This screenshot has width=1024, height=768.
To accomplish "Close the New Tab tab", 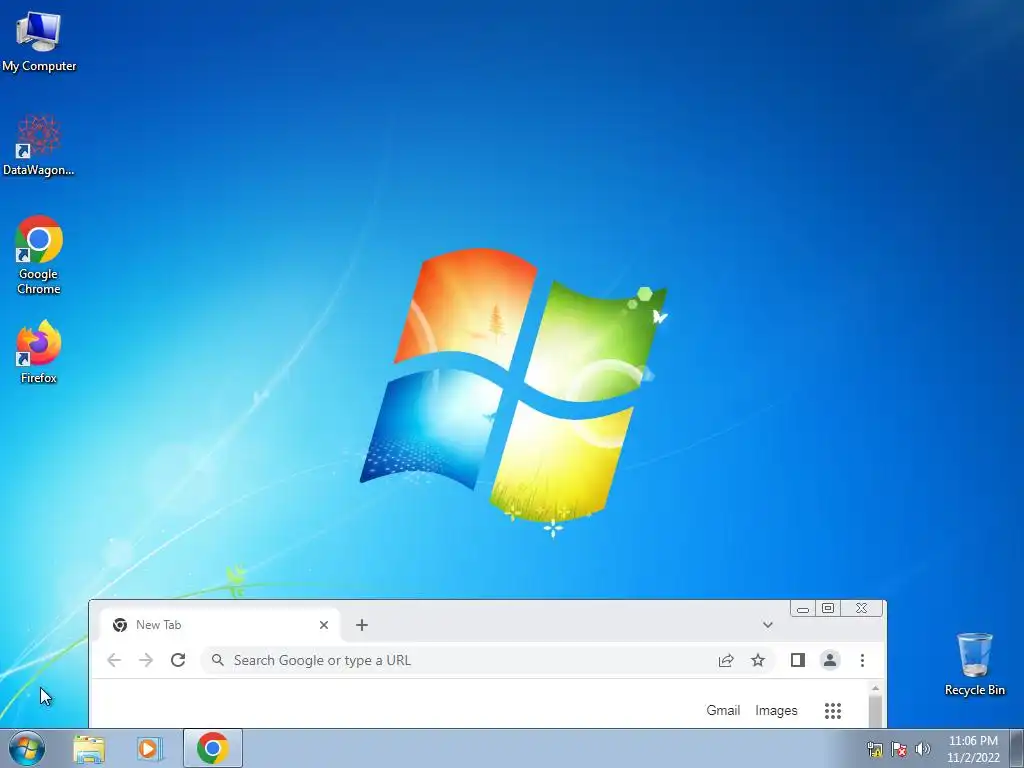I will click(x=323, y=625).
